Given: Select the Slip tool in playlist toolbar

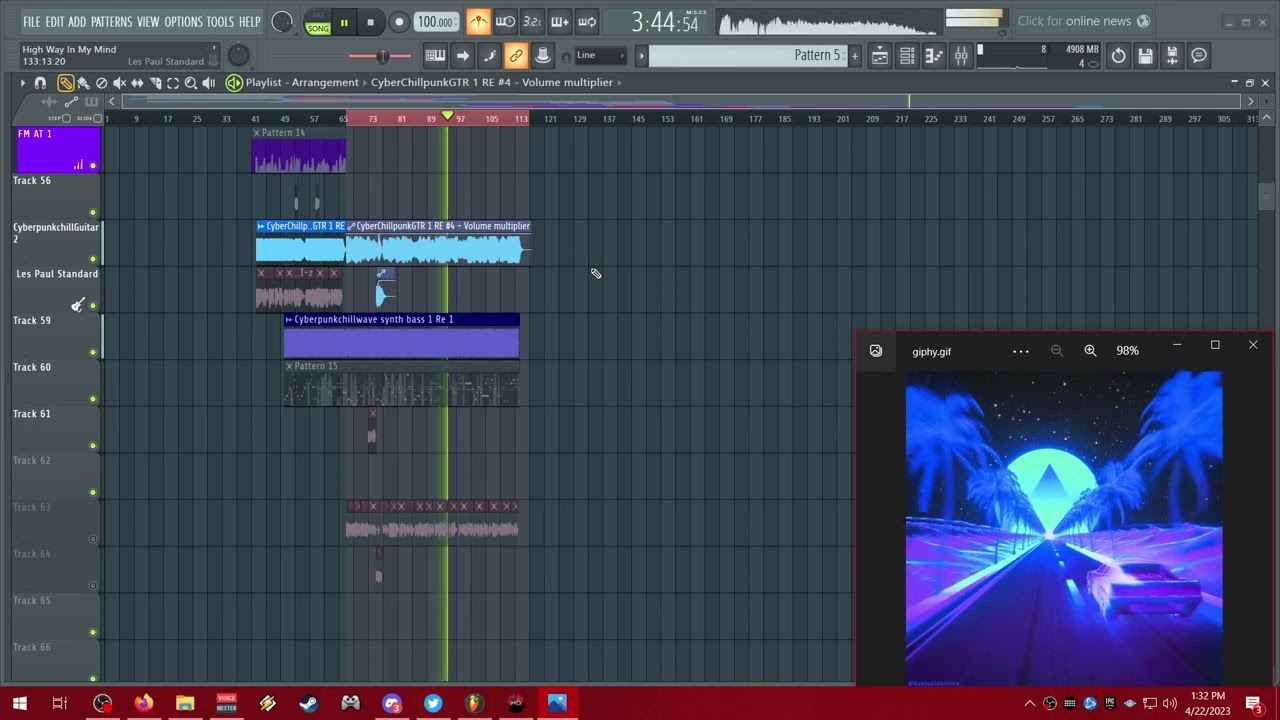Looking at the screenshot, I should click(137, 83).
